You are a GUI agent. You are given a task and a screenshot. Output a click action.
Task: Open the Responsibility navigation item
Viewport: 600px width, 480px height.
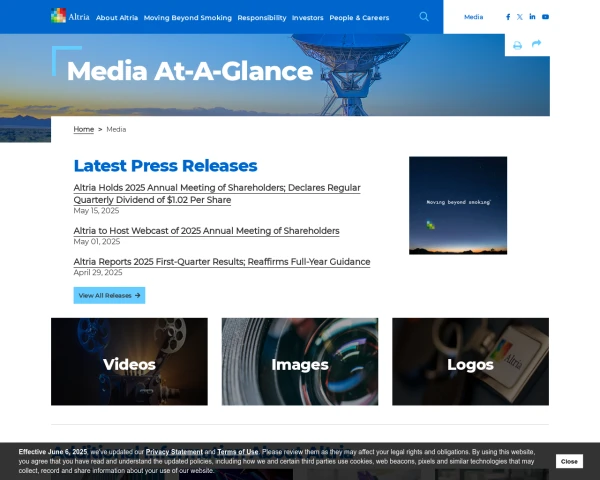click(x=262, y=18)
